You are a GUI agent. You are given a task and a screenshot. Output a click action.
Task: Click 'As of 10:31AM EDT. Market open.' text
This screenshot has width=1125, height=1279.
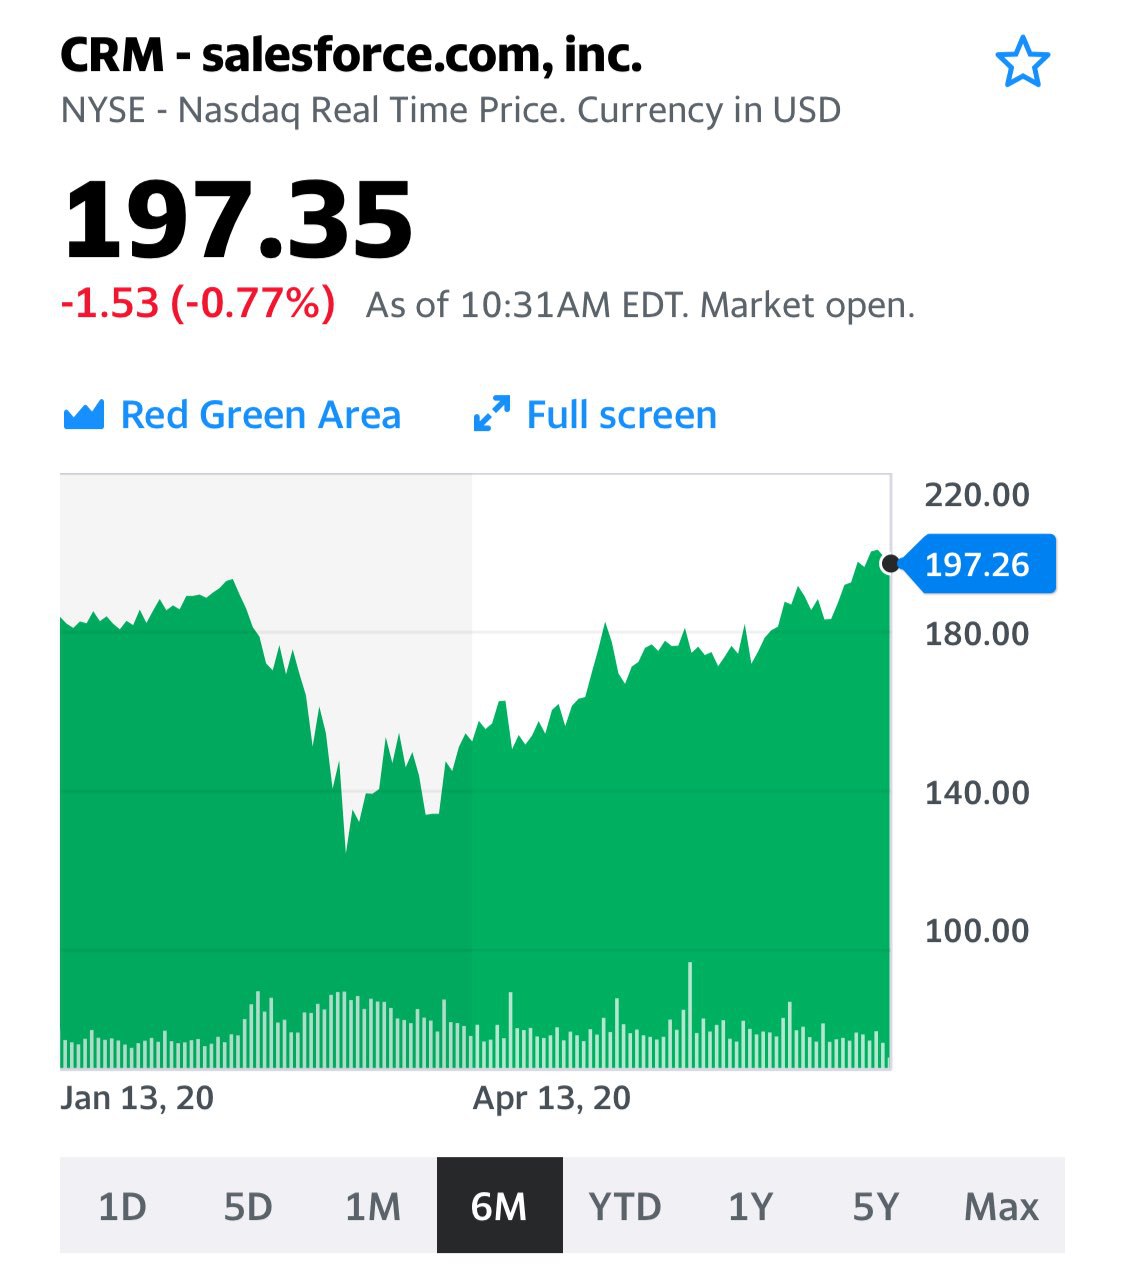pyautogui.click(x=640, y=304)
